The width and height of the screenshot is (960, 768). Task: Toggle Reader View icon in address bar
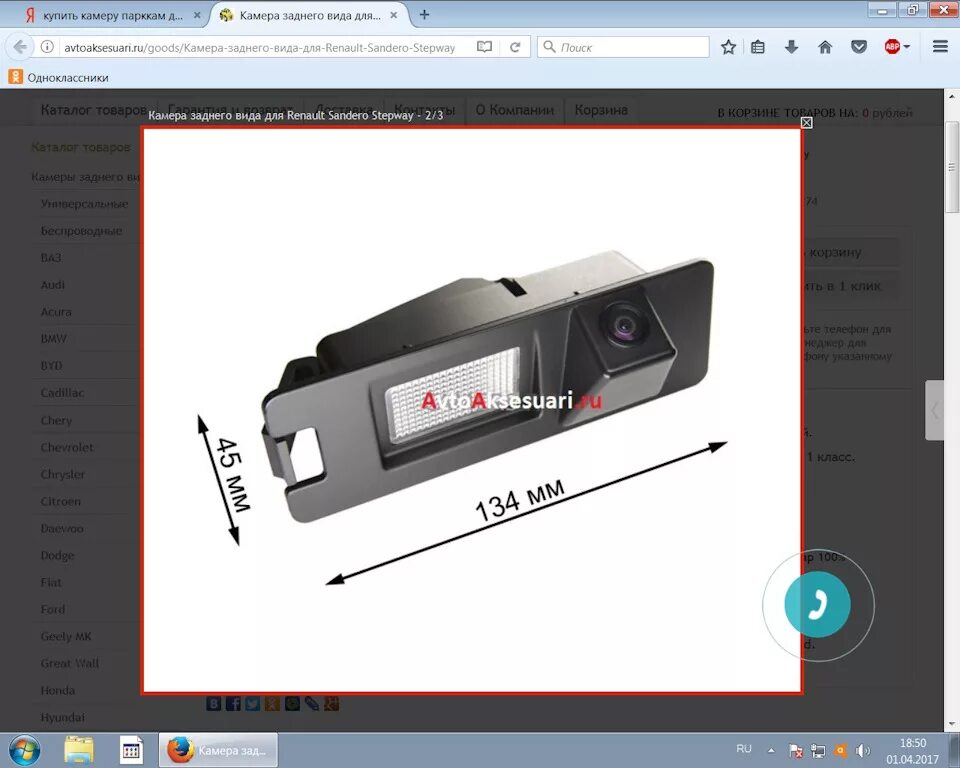(484, 47)
